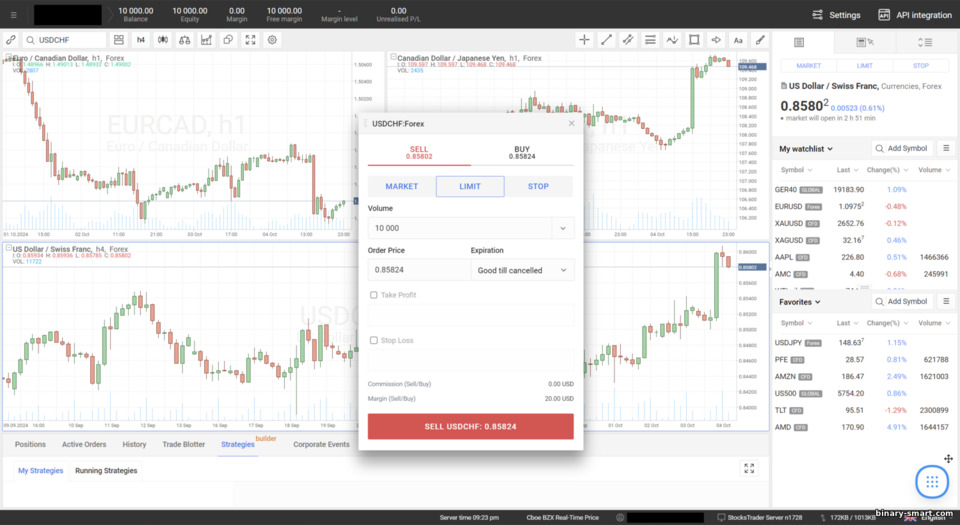Enable the Stop Loss checkbox
Screen dimensions: 960x525
[x=373, y=340]
